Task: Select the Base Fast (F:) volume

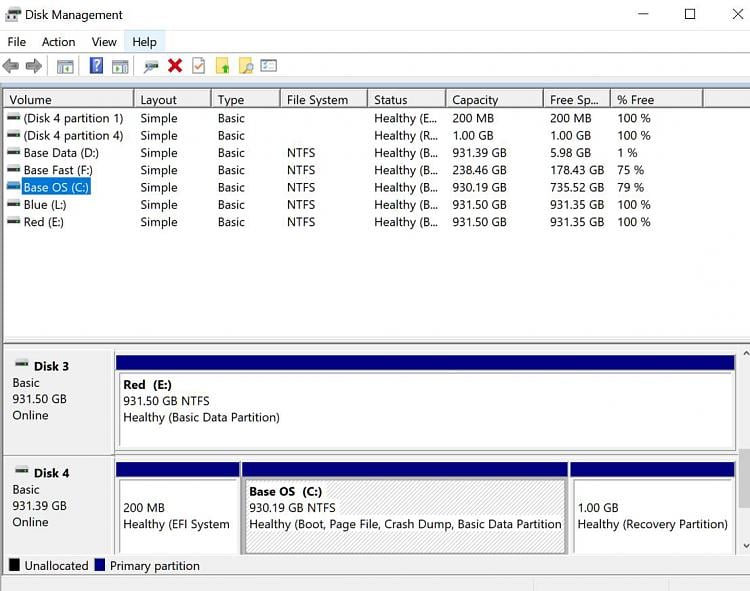Action: (58, 170)
